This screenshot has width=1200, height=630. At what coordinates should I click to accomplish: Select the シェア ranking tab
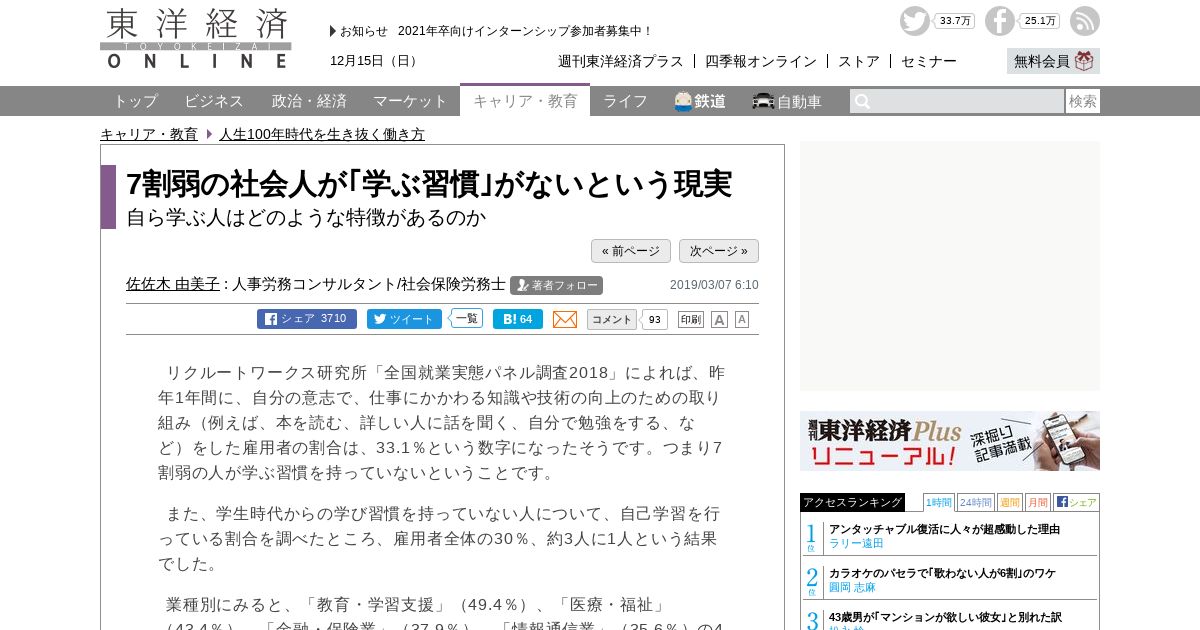coord(1076,502)
